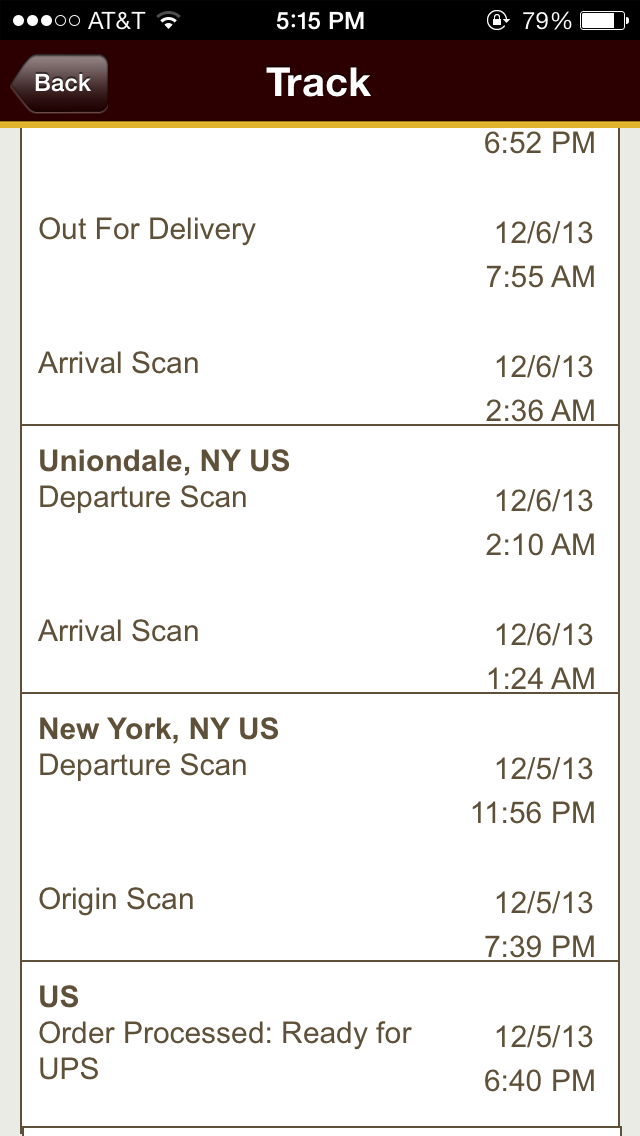
Task: Tap the Wi-Fi status icon
Action: 168,20
